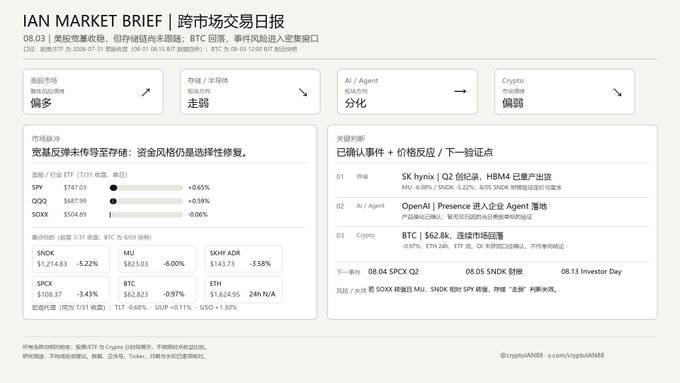The height and width of the screenshot is (383, 680).
Task: Click the +0.65% change value
Action: (x=199, y=188)
